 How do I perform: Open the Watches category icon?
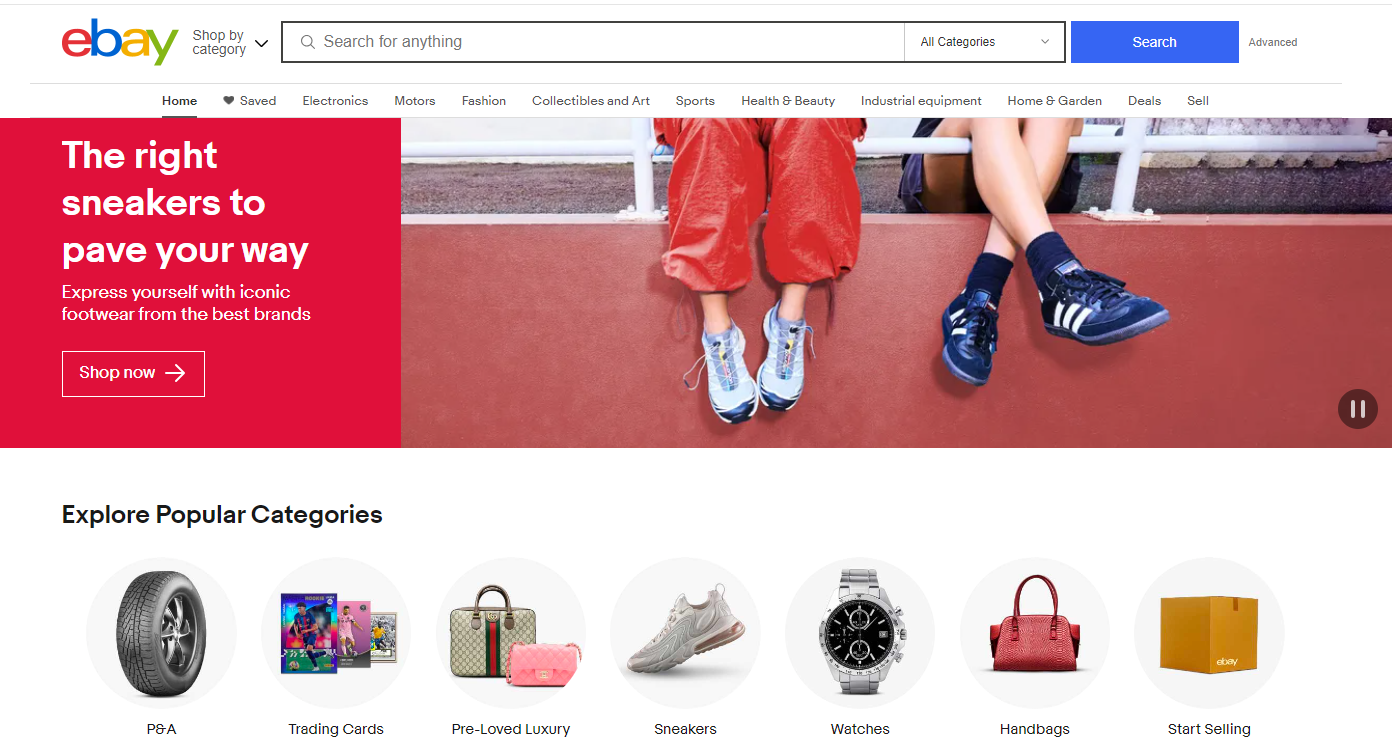coord(860,633)
